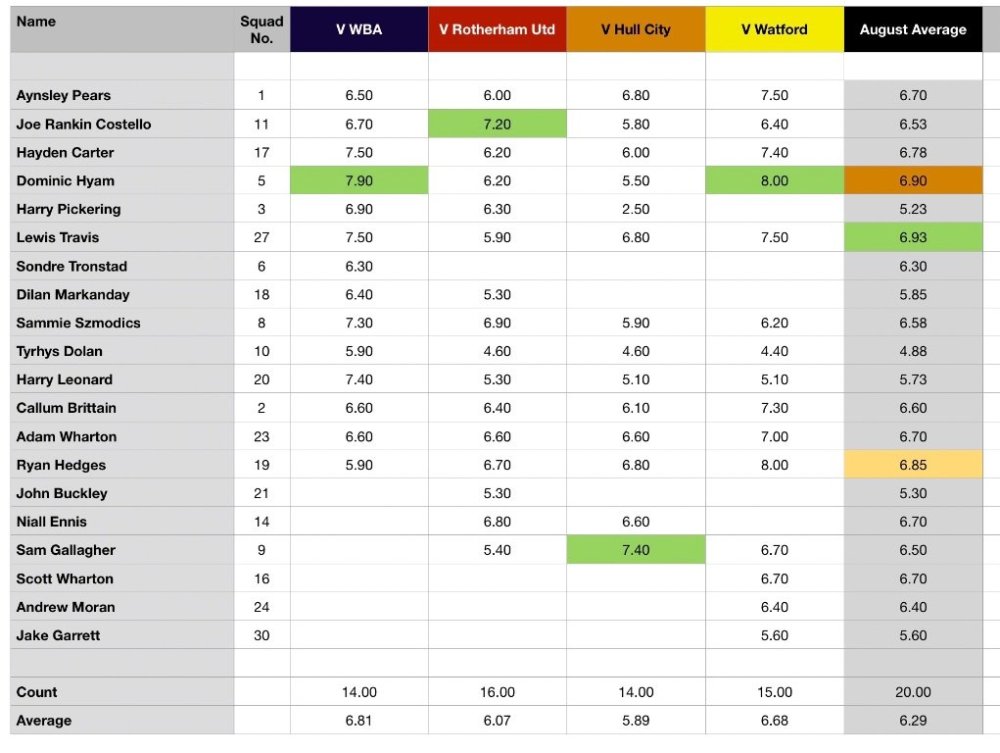Click Dominic Hyam's green 7.90 WBA rating
This screenshot has width=1000, height=753.
pyautogui.click(x=359, y=181)
